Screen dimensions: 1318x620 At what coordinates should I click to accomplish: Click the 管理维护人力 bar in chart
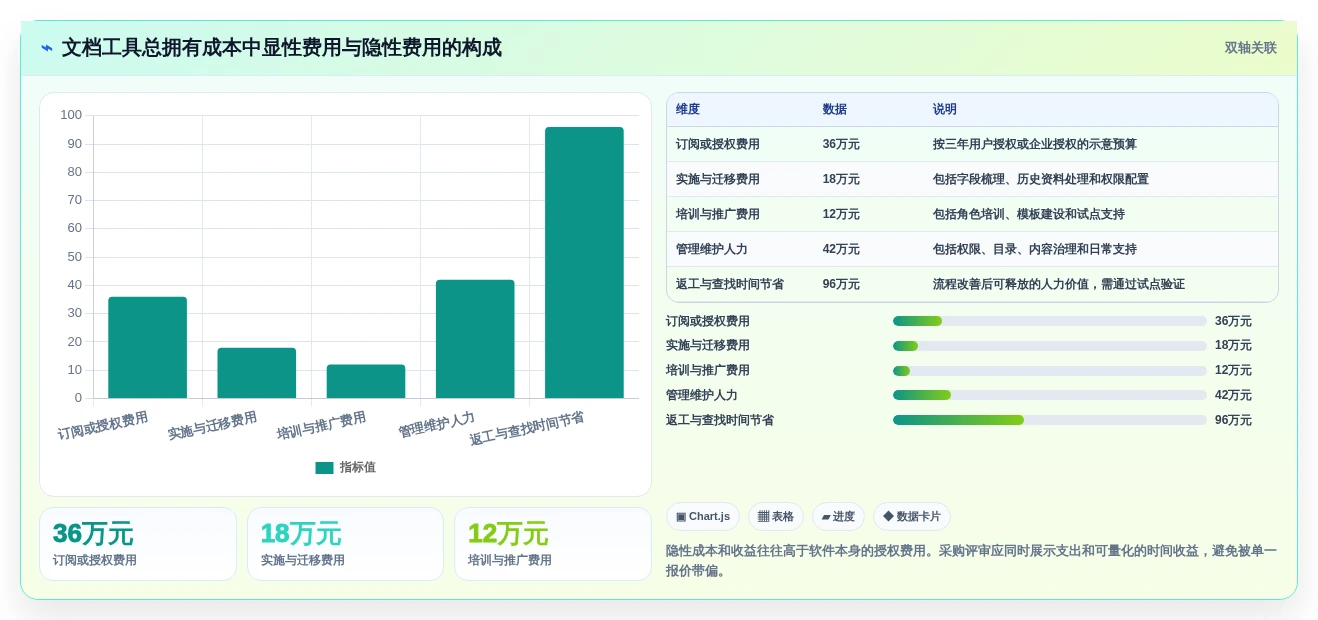click(475, 339)
